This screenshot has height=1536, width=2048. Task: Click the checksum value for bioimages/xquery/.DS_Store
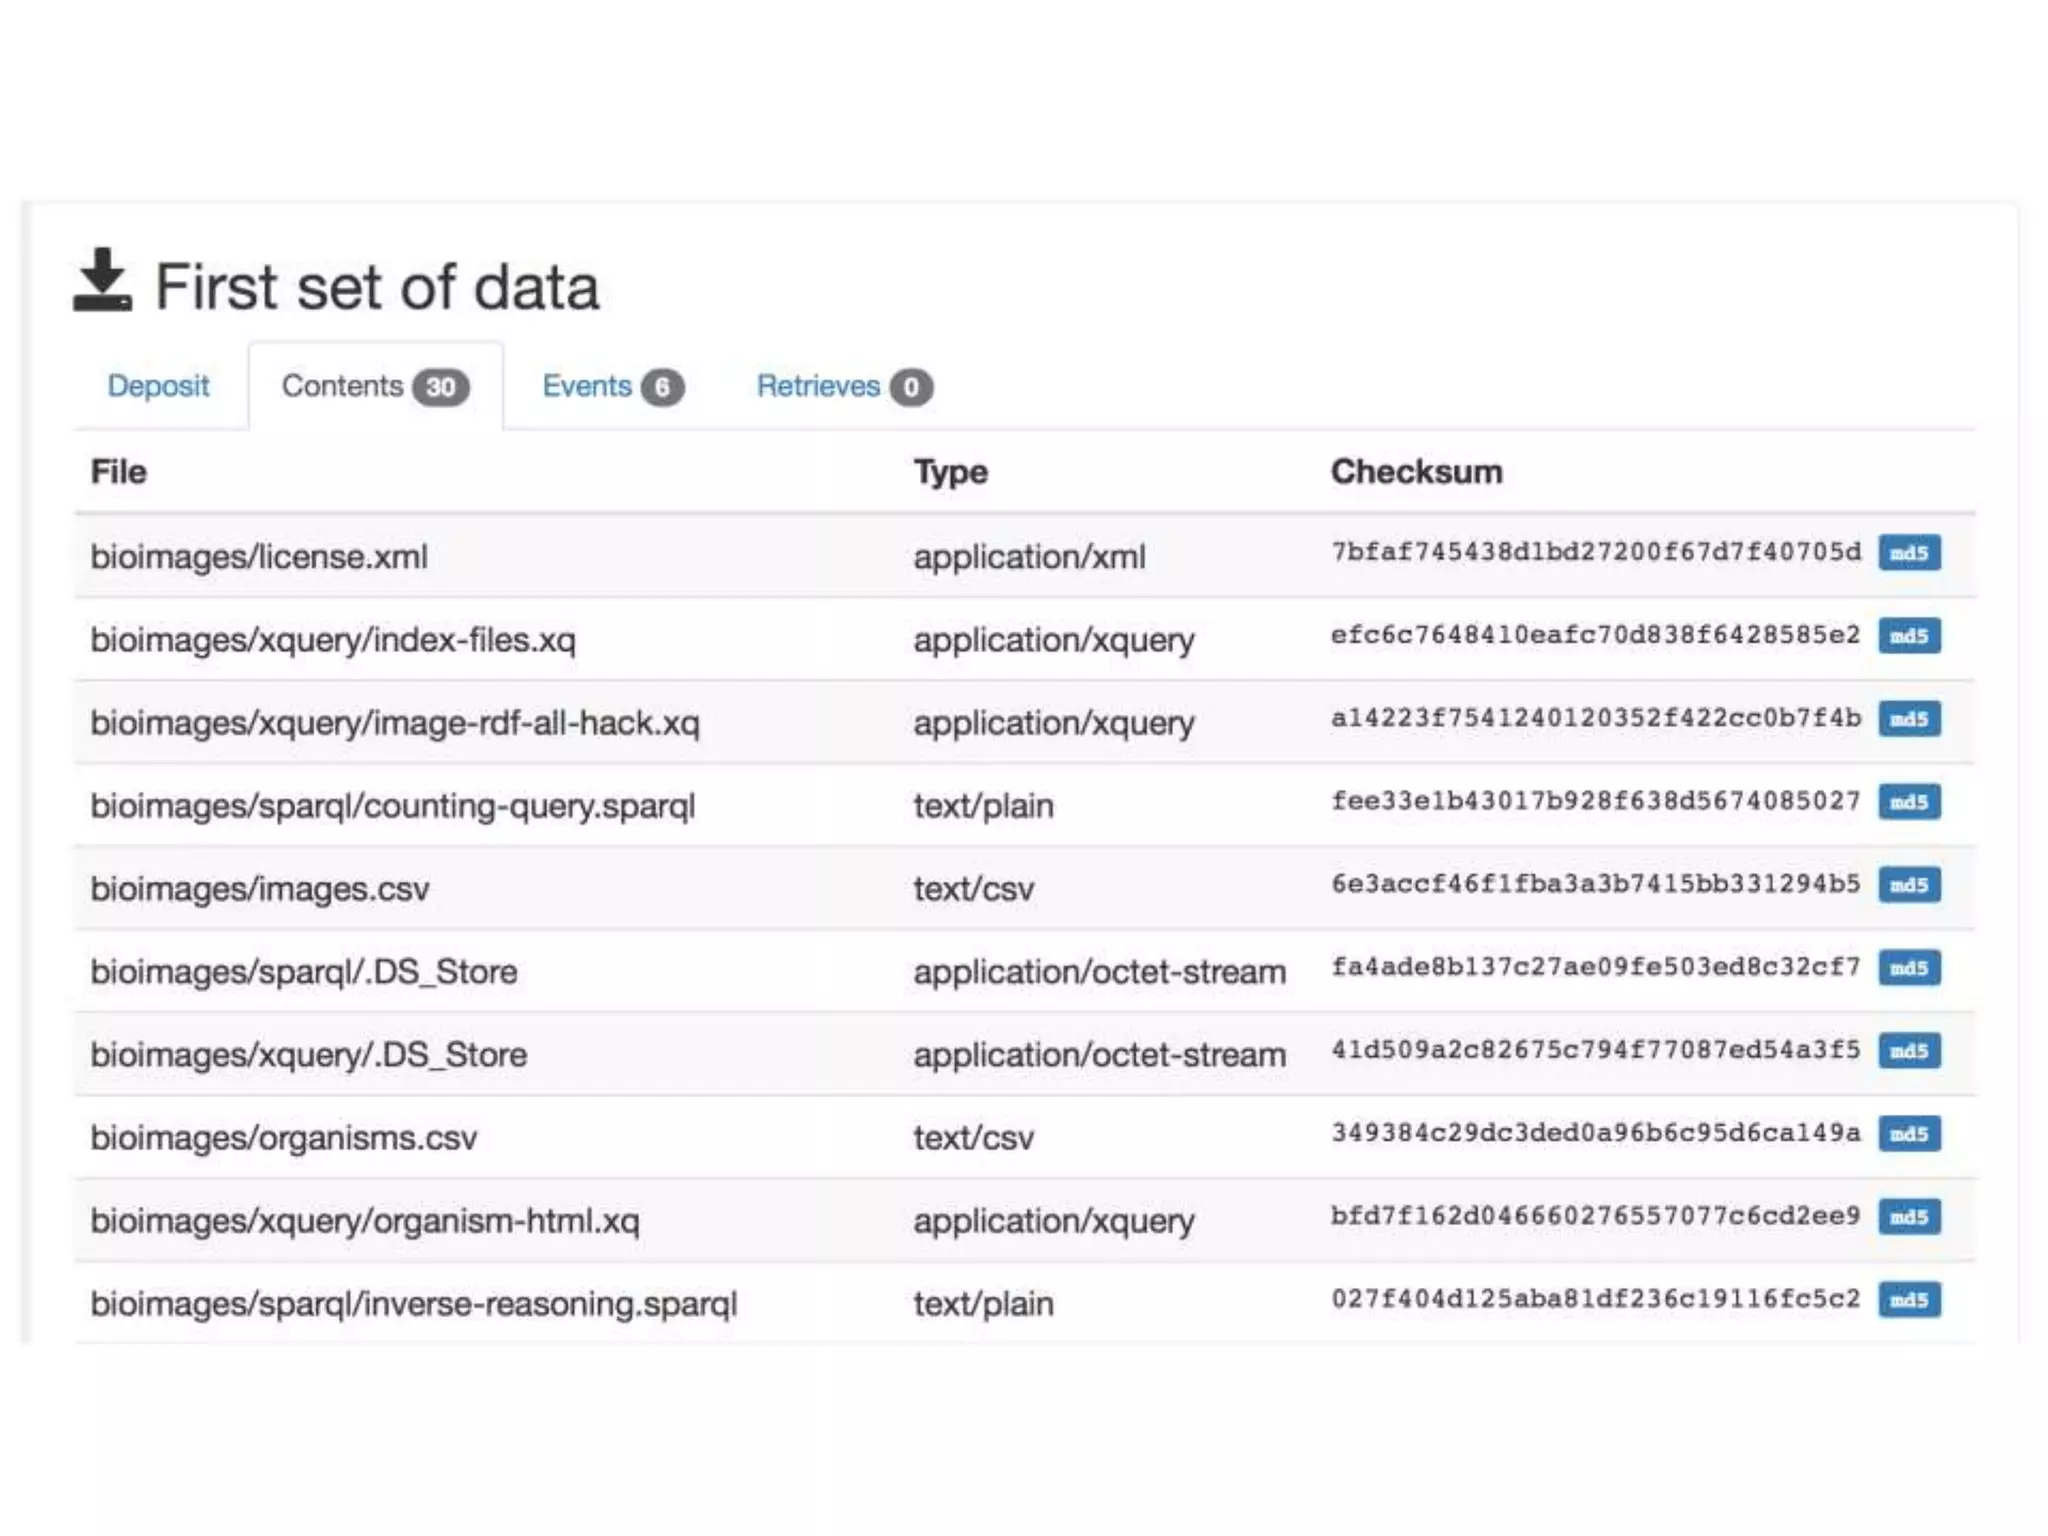1595,1050
